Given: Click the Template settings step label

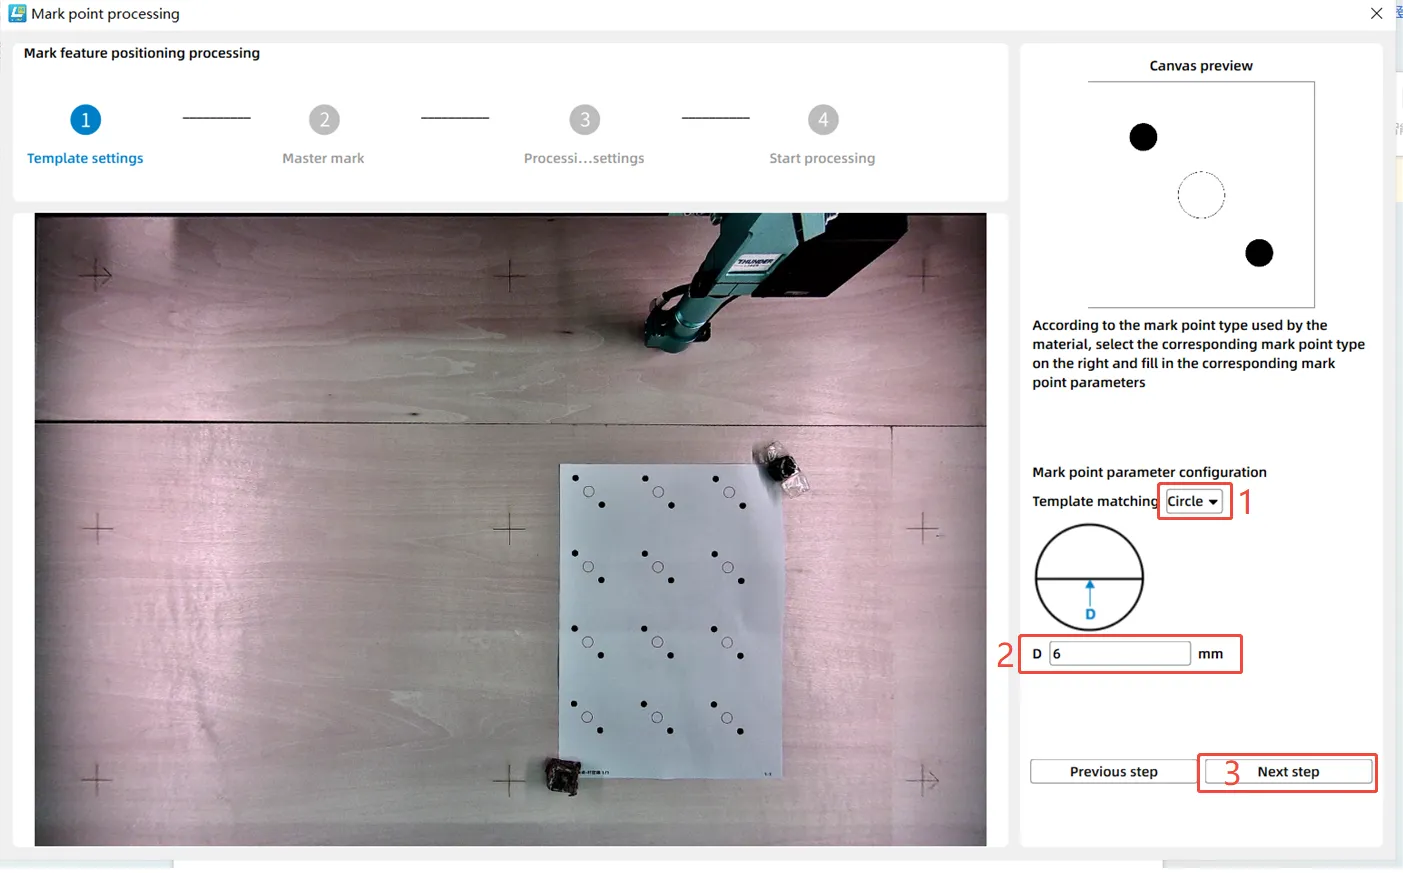Looking at the screenshot, I should pos(85,158).
